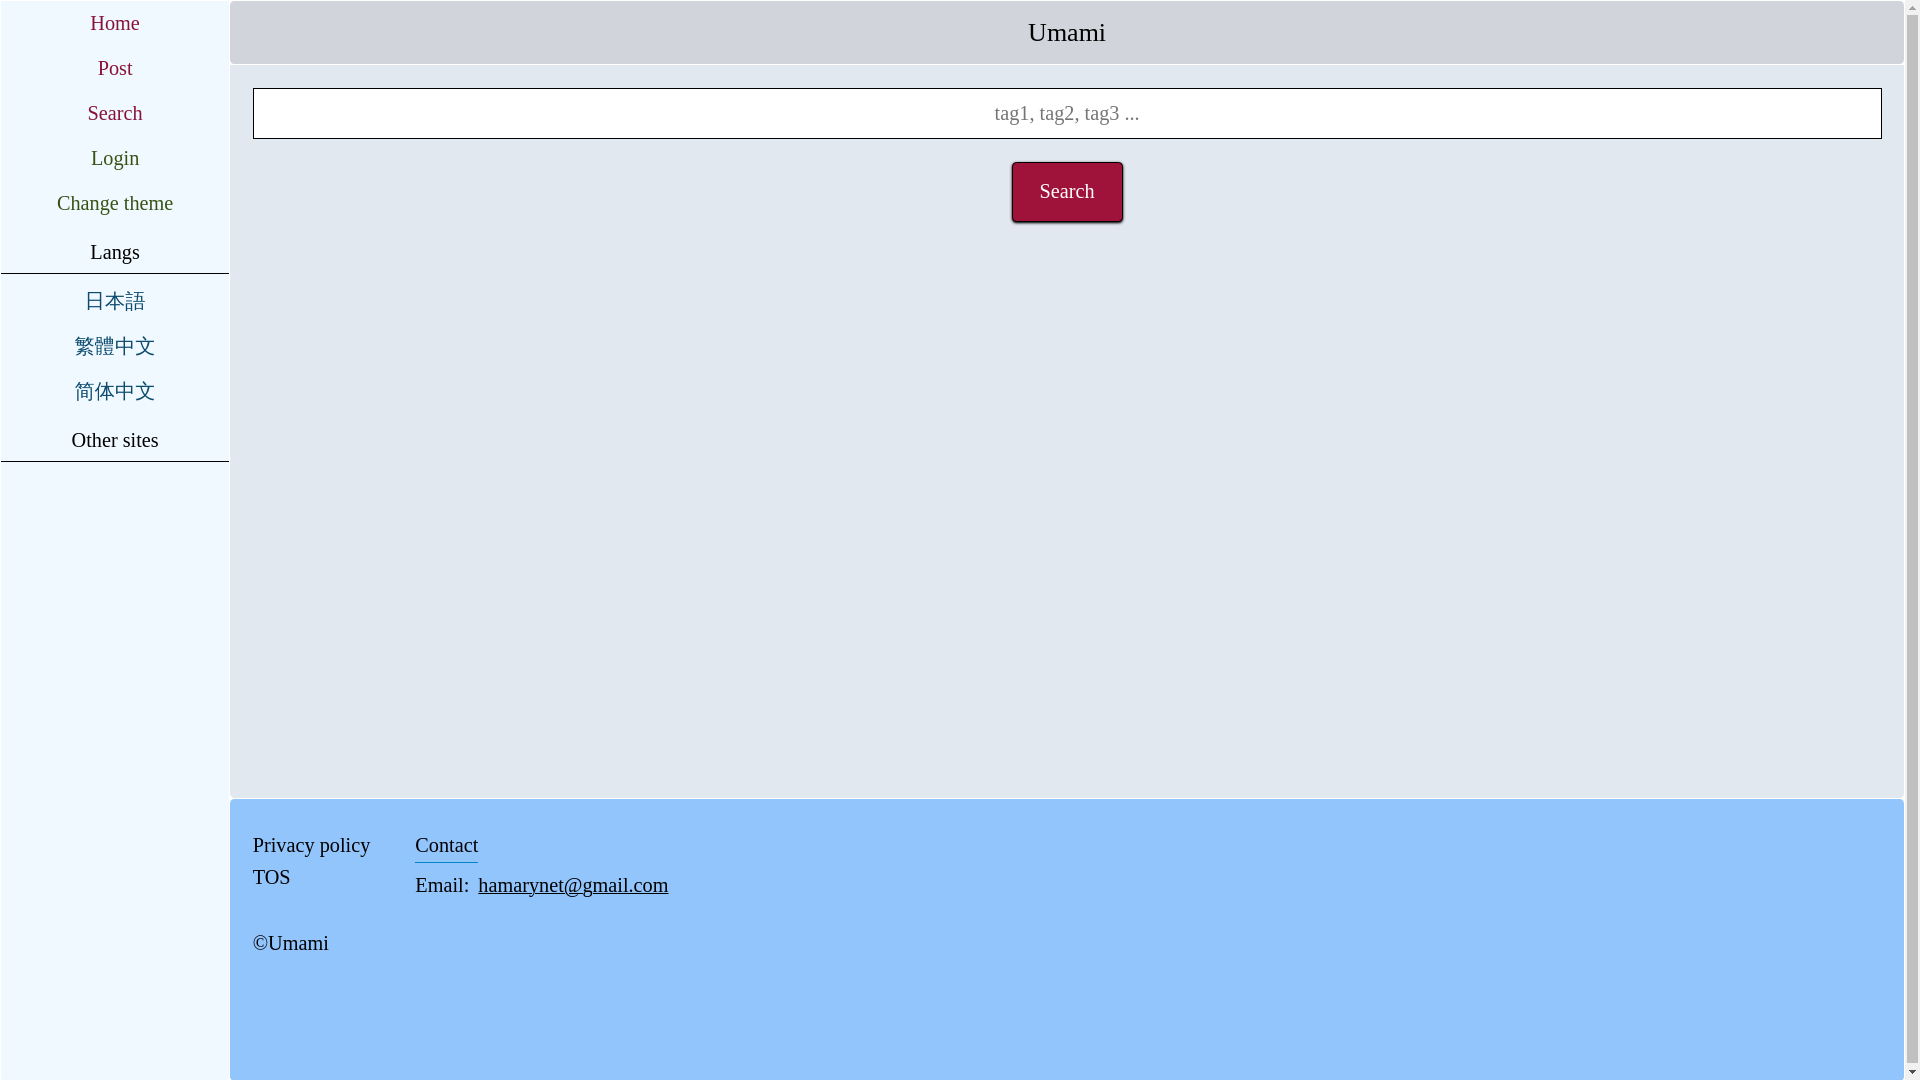
Task: Click the Email: label in footer
Action: [x=441, y=885]
